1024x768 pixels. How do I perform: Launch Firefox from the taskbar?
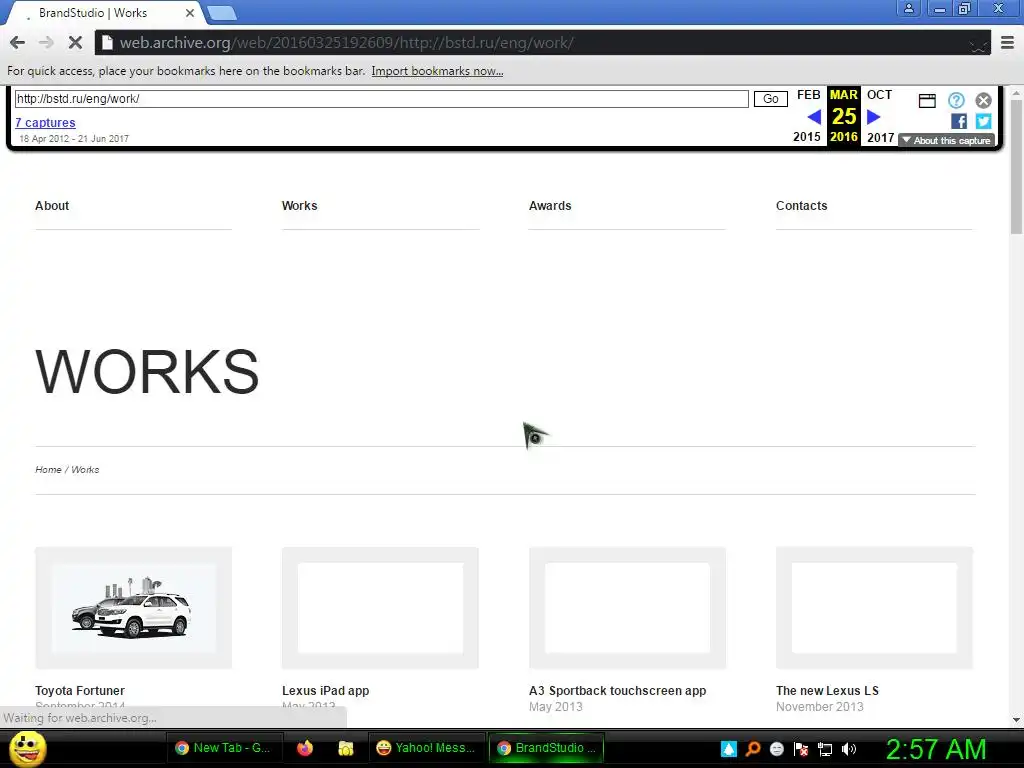(x=304, y=748)
